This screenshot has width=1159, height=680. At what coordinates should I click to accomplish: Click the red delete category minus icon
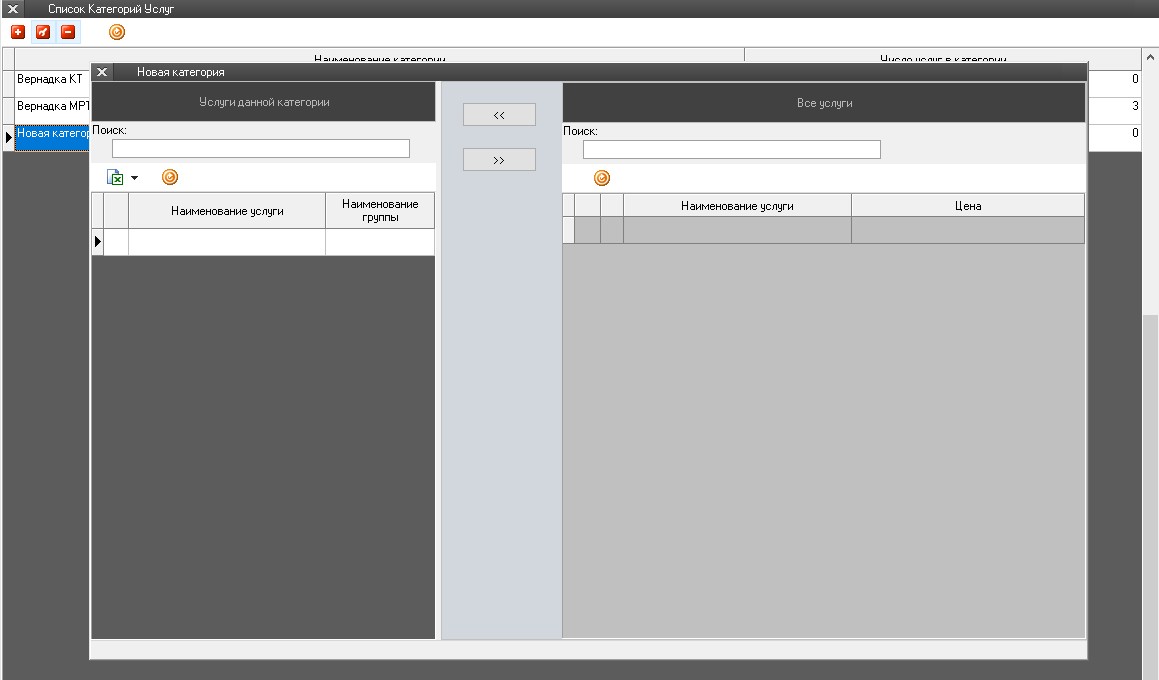[68, 32]
